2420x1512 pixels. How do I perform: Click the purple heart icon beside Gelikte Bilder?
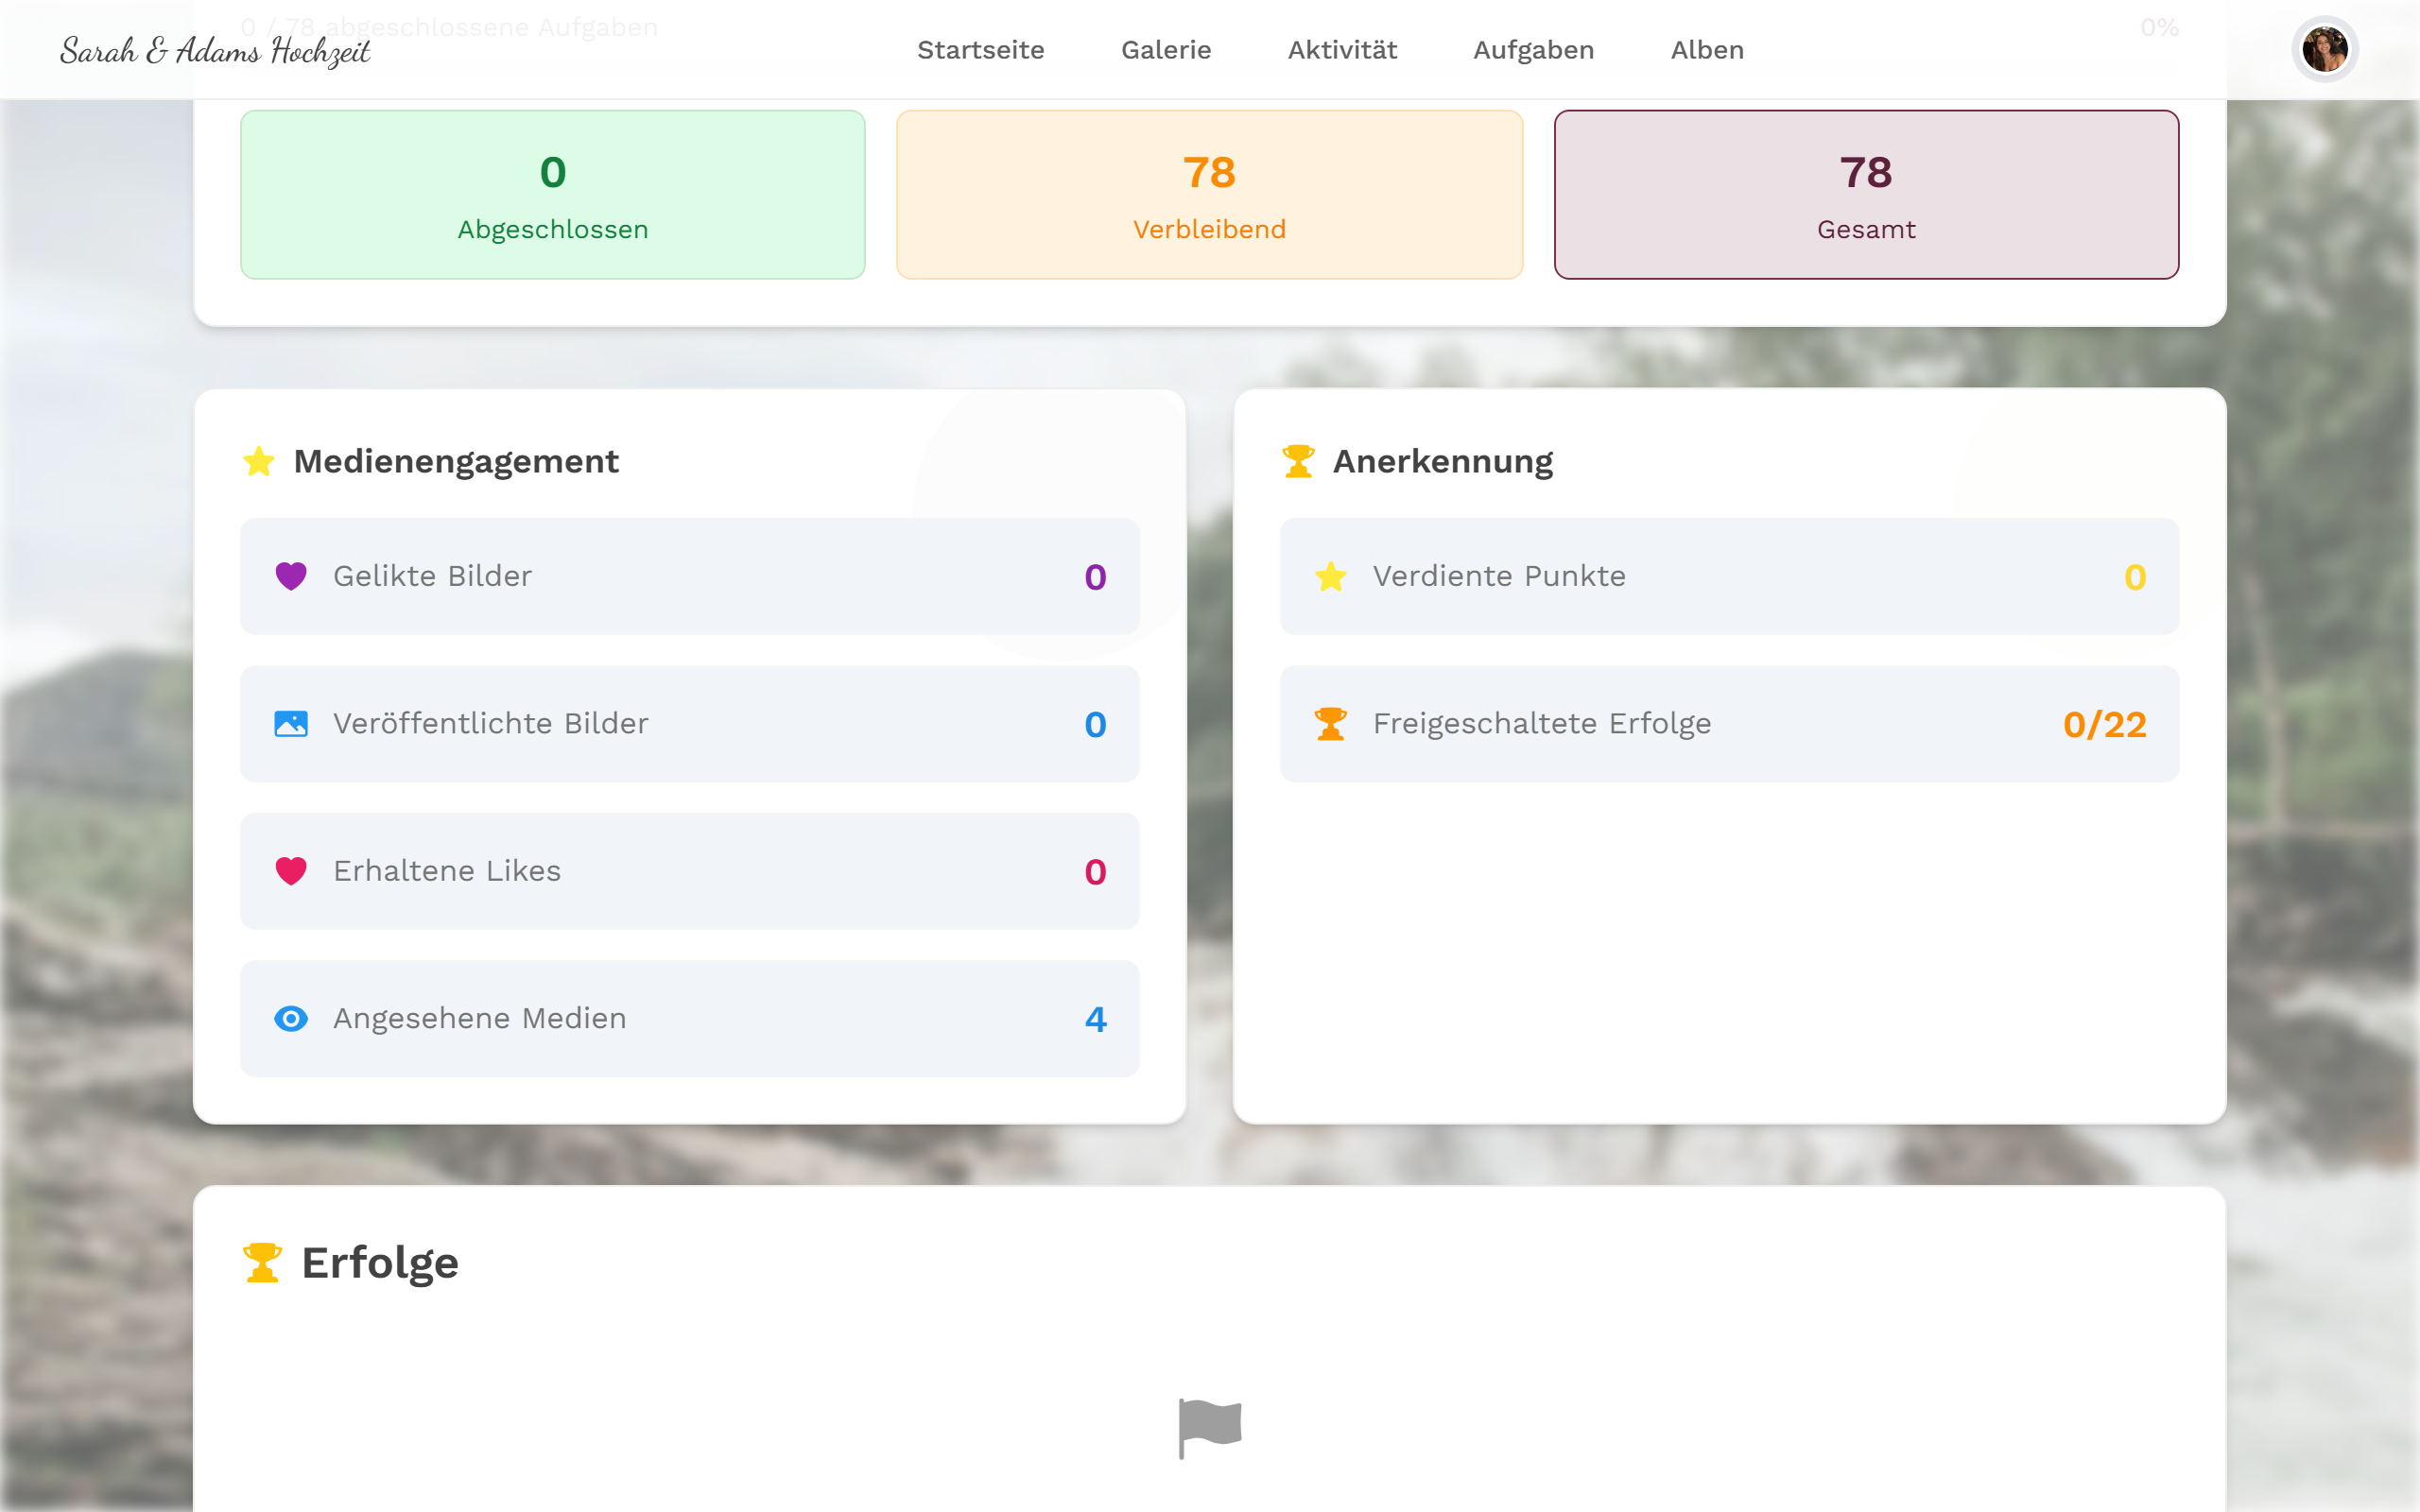pyautogui.click(x=291, y=576)
